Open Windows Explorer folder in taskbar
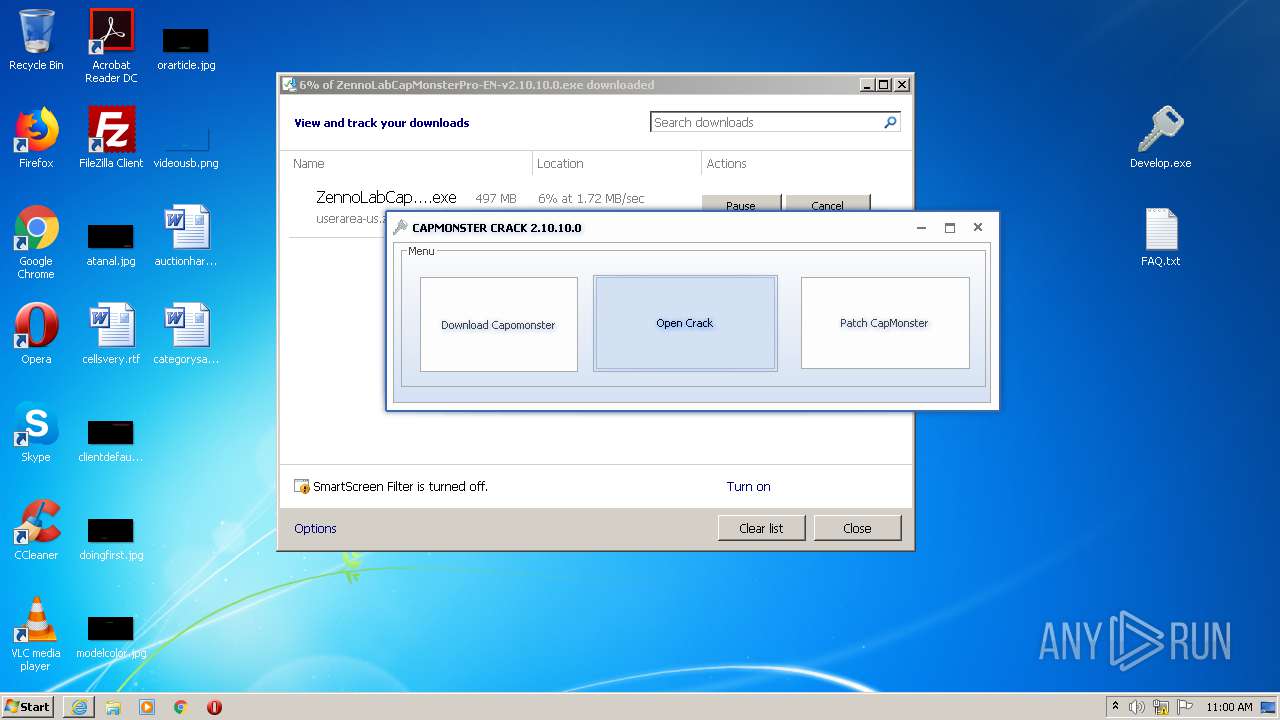Screen dimensions: 1280x720 pos(113,707)
